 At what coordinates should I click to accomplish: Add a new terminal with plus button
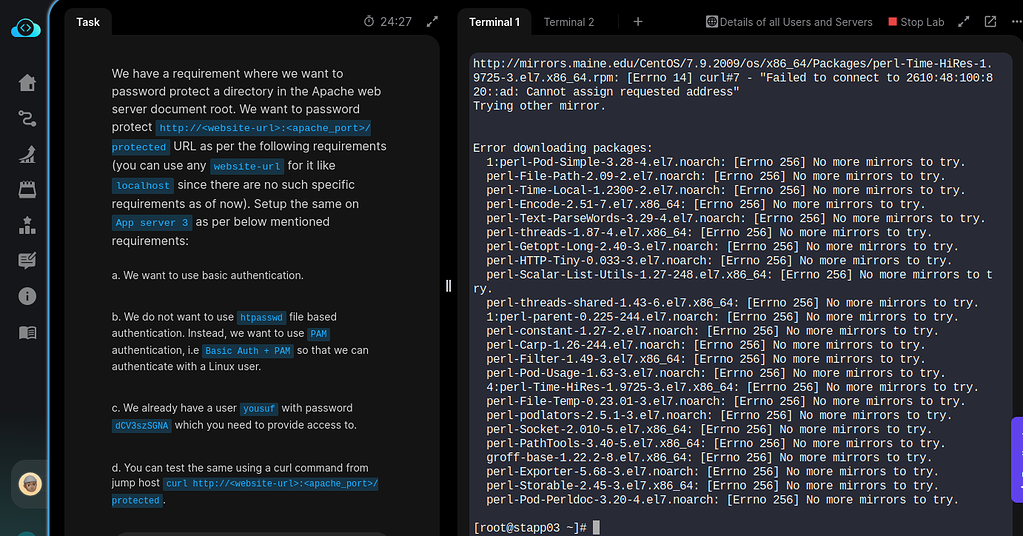pyautogui.click(x=638, y=22)
